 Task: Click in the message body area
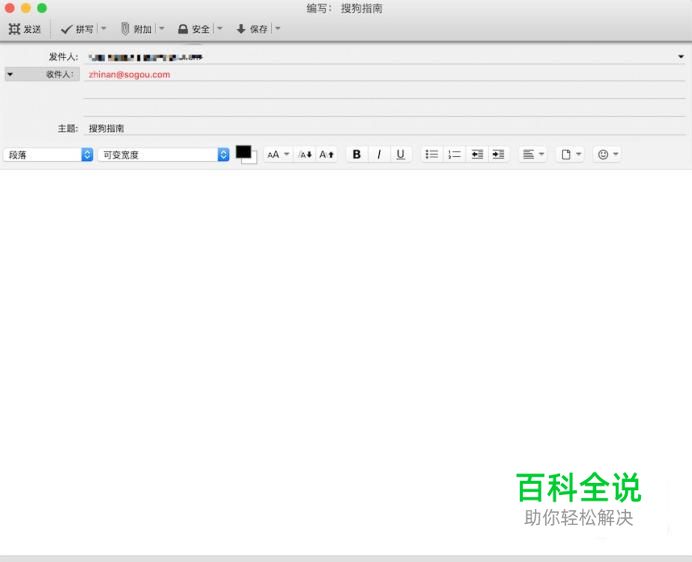coord(346,362)
